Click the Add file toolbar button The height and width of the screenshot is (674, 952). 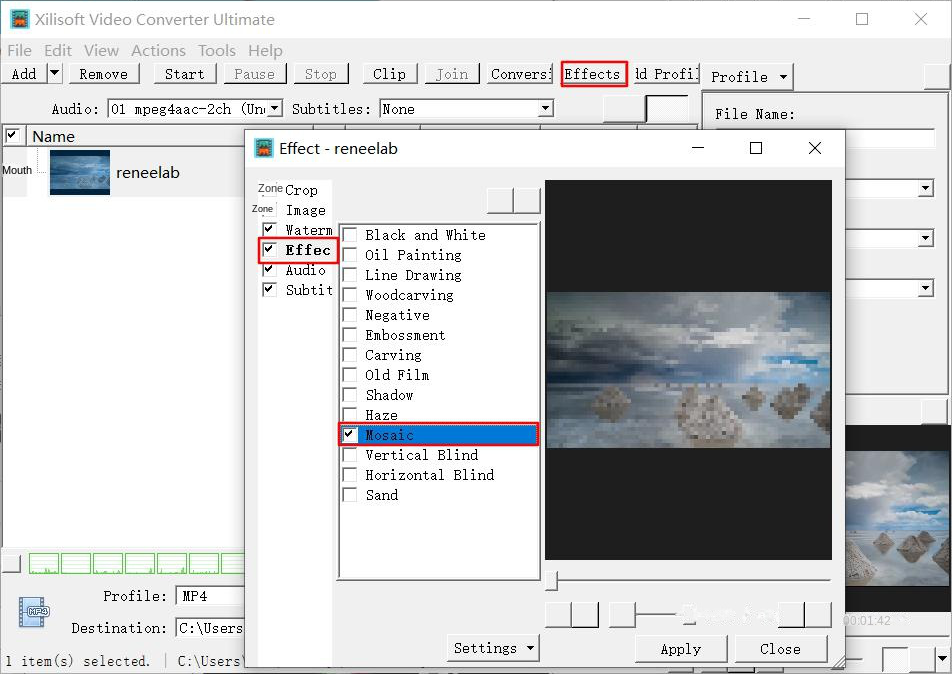tap(24, 74)
